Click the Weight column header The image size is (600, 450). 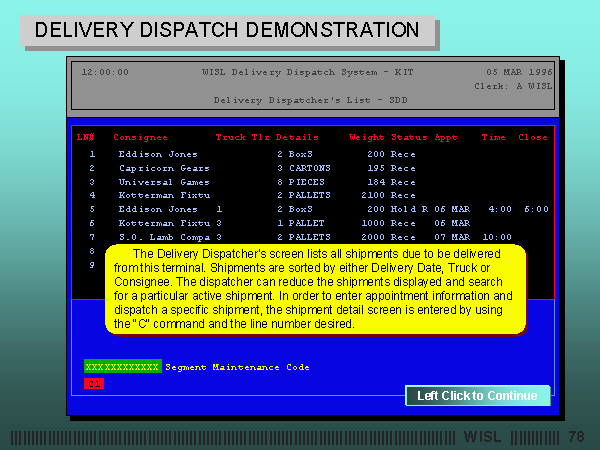coord(366,137)
